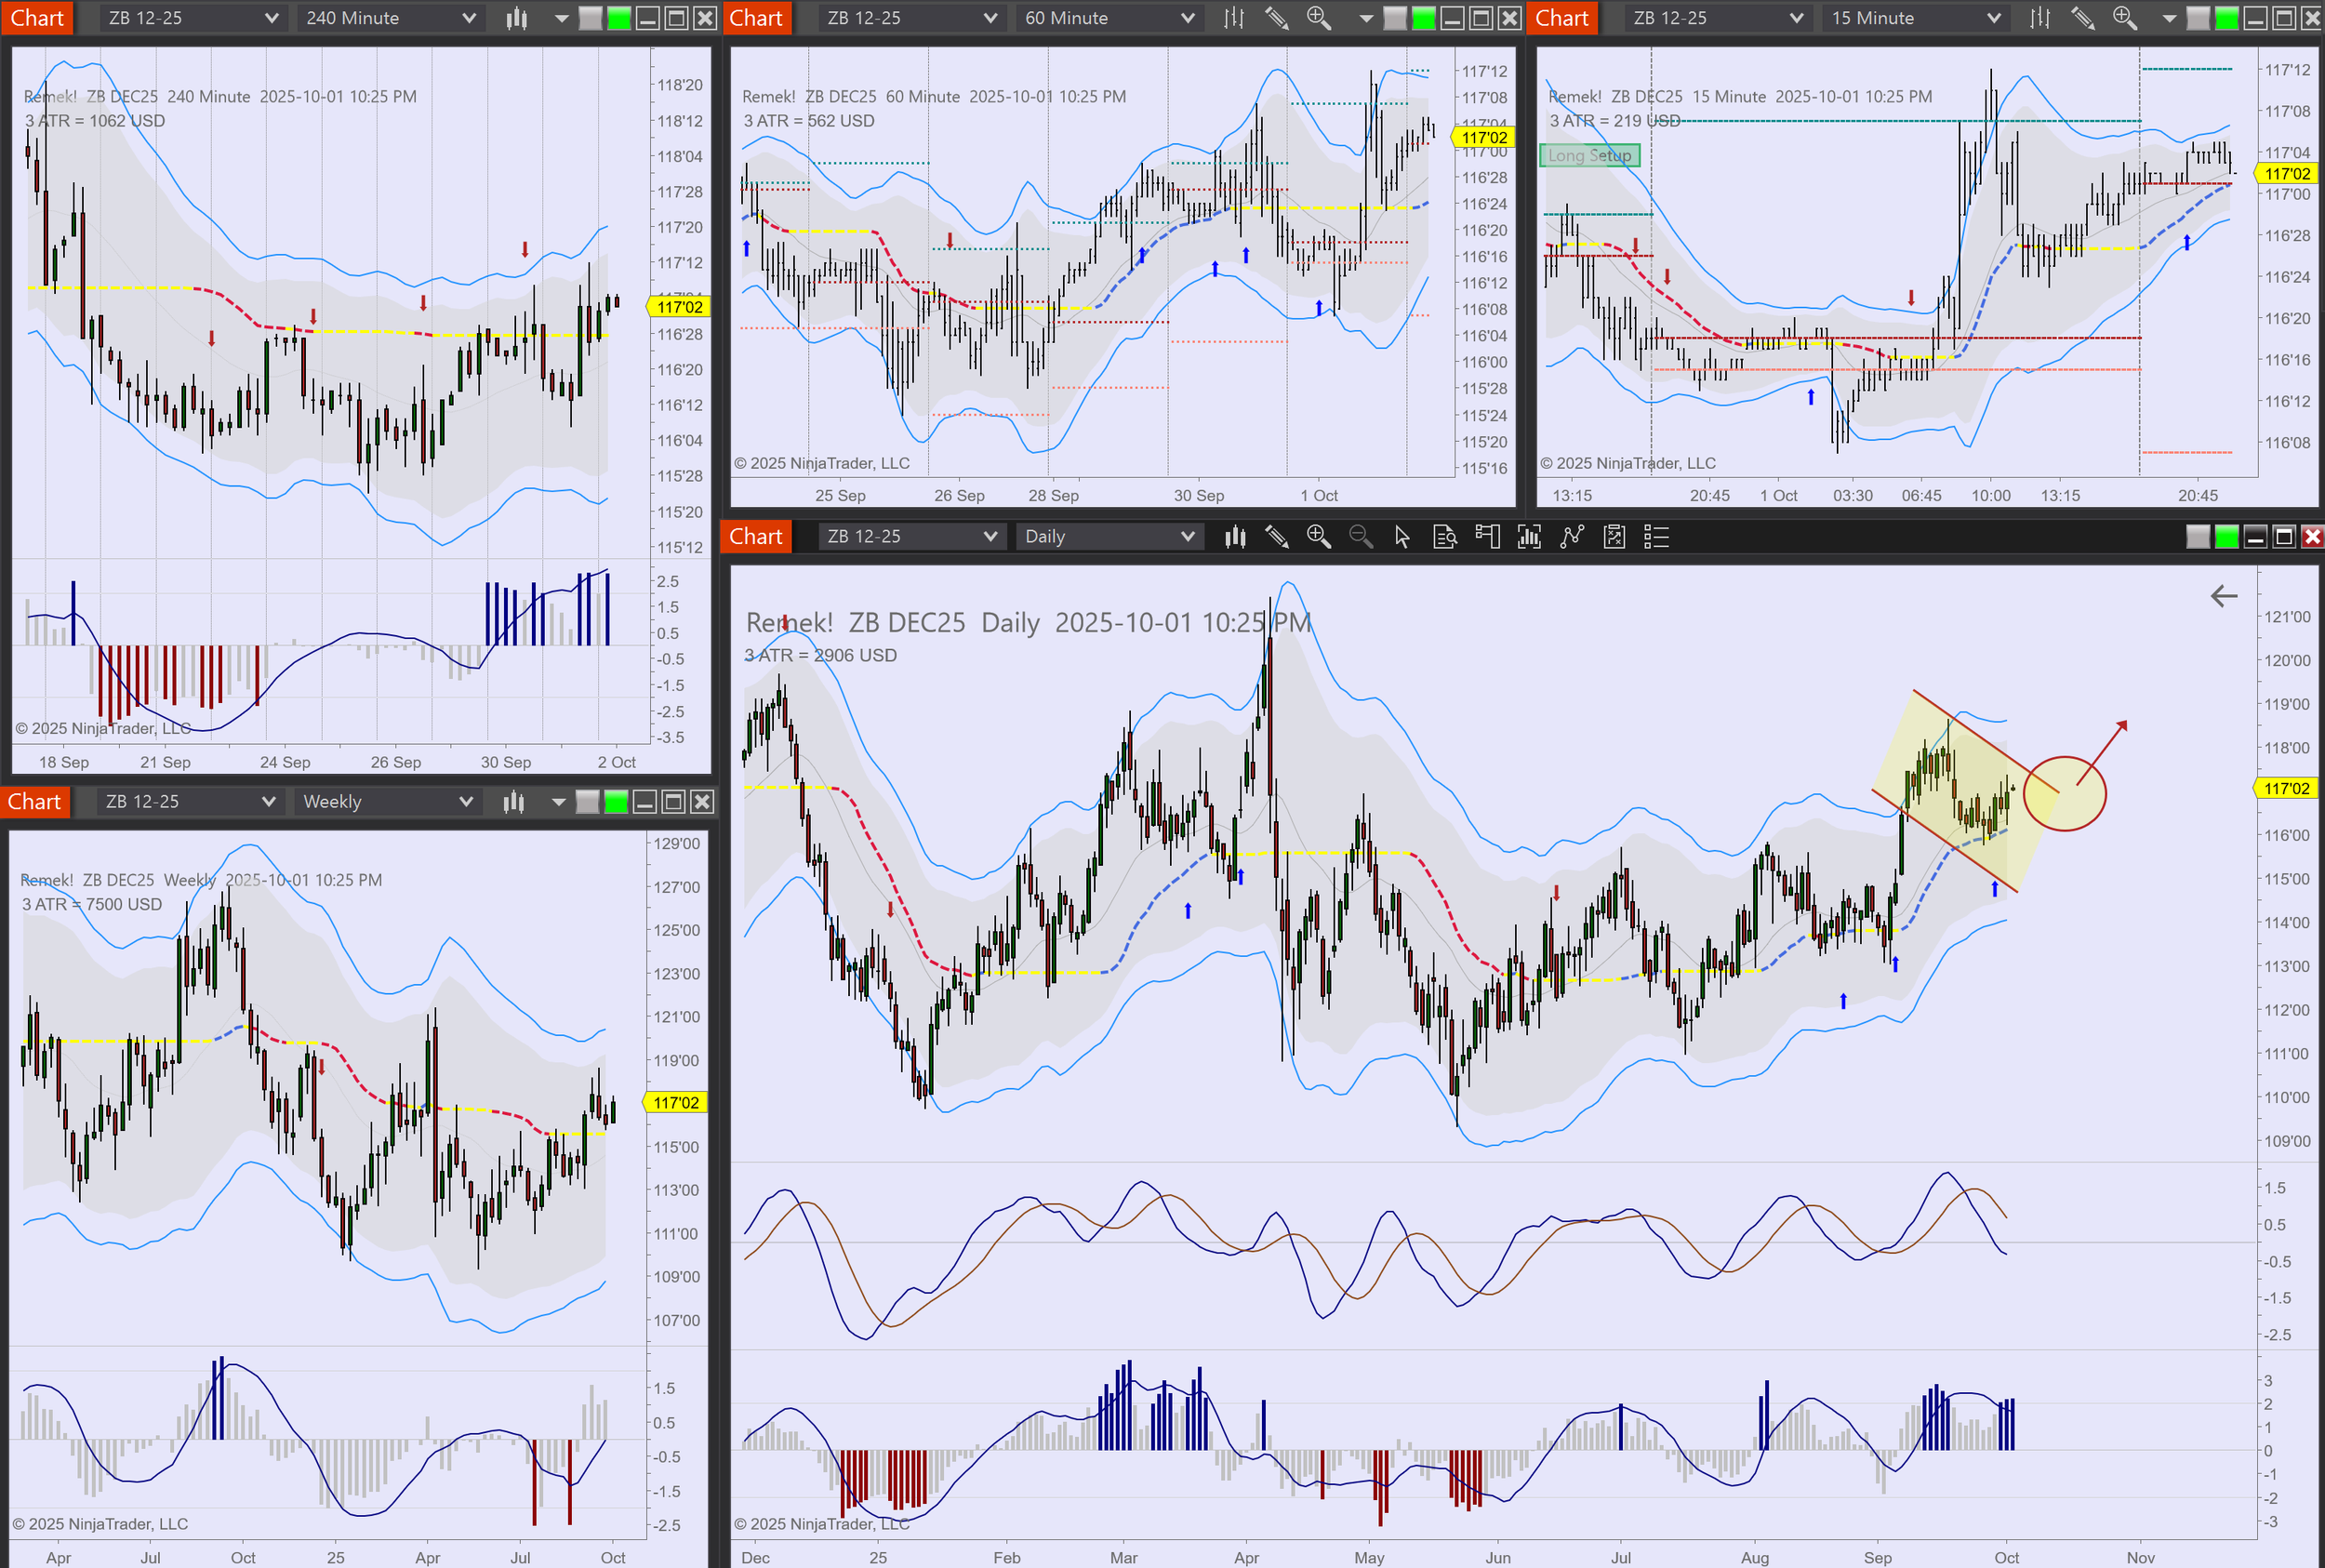2325x1568 pixels.
Task: Select drawing tools pencil in Daily chart
Action: coord(1277,537)
